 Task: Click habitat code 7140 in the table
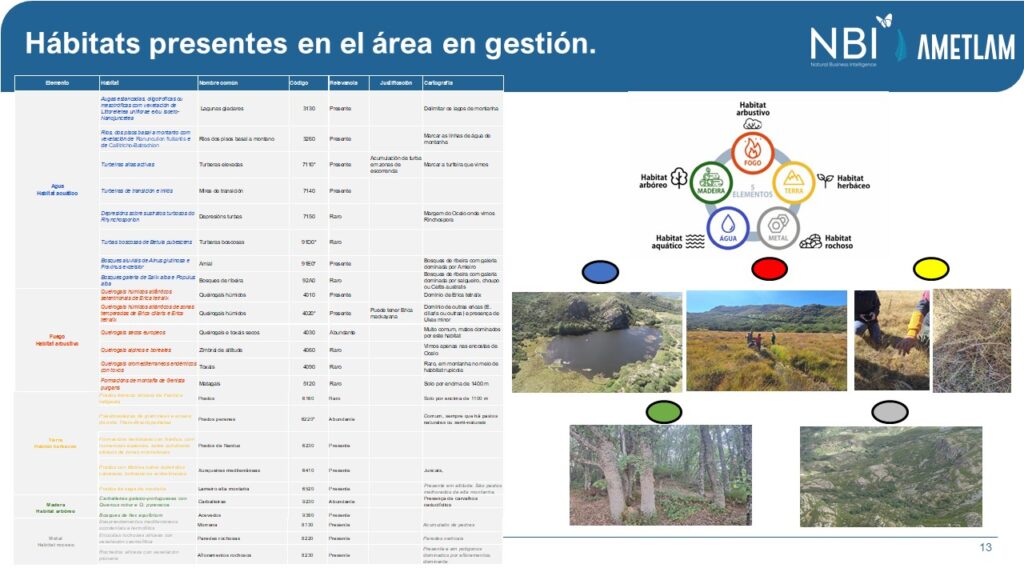(309, 191)
